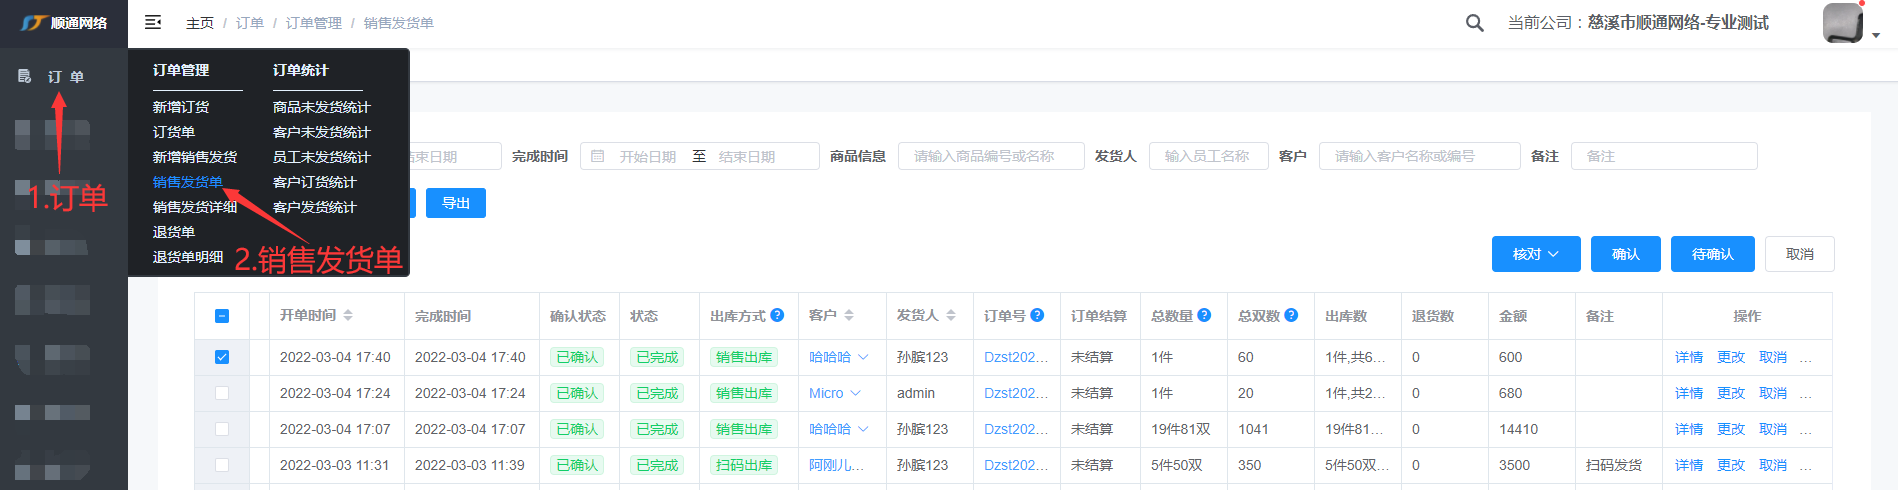1898x490 pixels.
Task: Click the blue 导出 button
Action: [456, 203]
